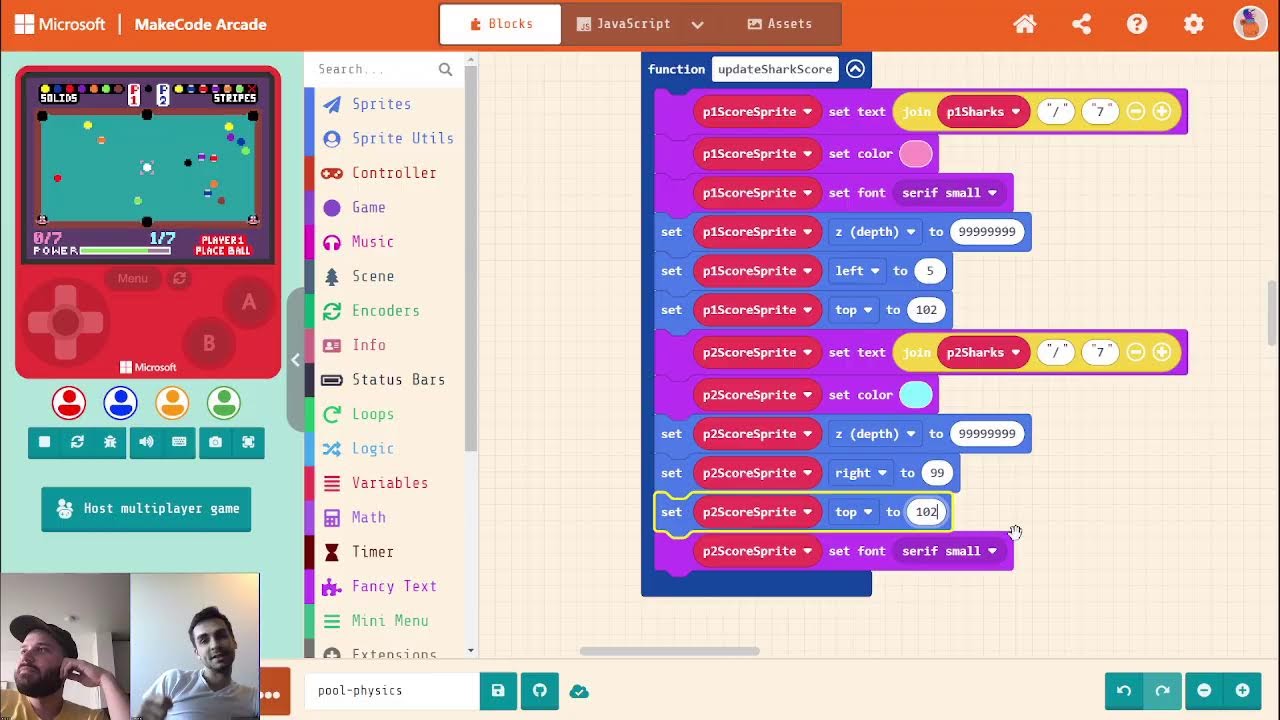Switch to the Assets tab
This screenshot has height=720, width=1280.
780,24
